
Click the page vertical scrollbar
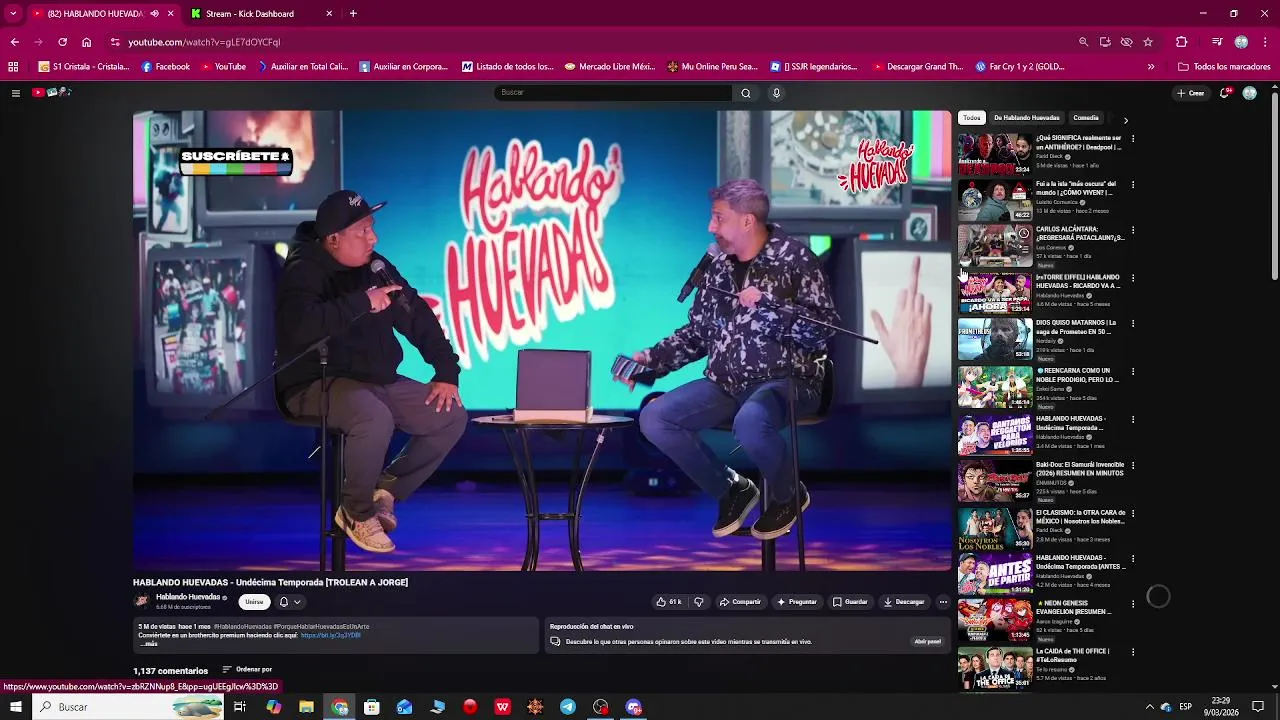click(1274, 185)
